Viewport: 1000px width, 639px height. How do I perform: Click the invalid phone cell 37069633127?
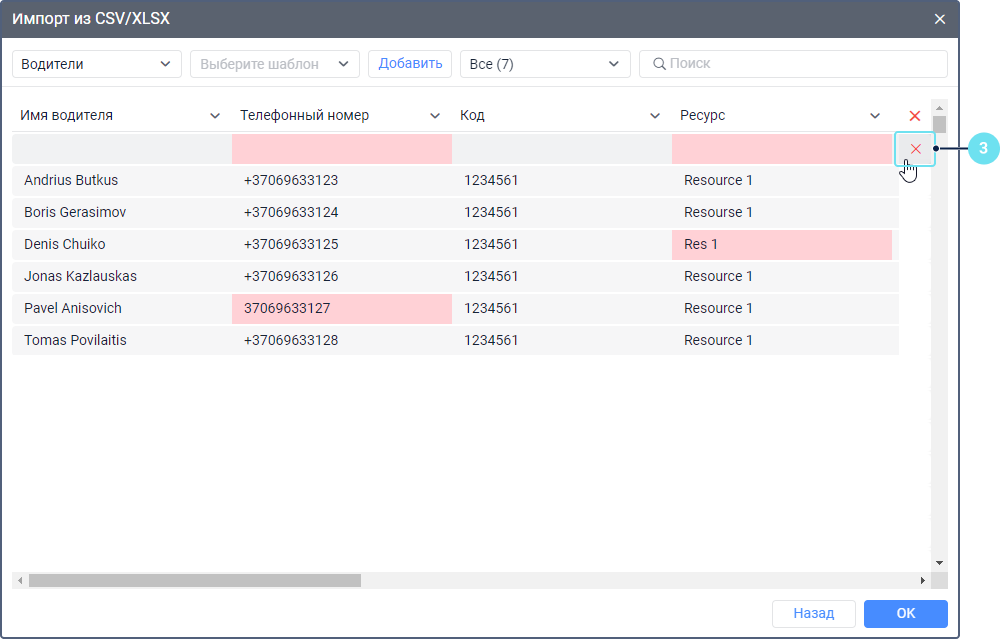pyautogui.click(x=341, y=308)
